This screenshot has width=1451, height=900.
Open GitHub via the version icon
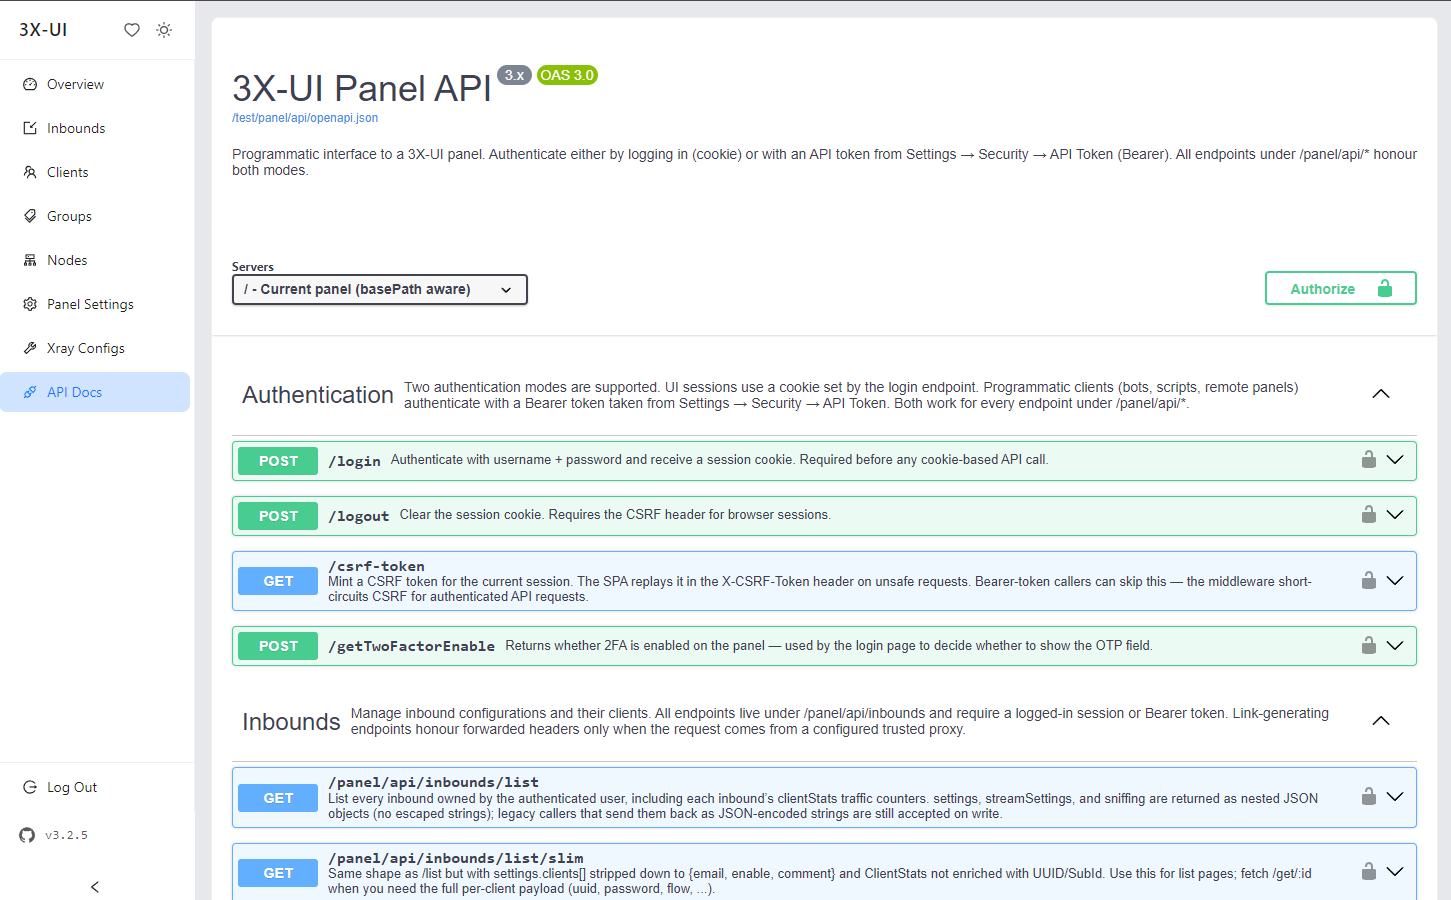27,835
